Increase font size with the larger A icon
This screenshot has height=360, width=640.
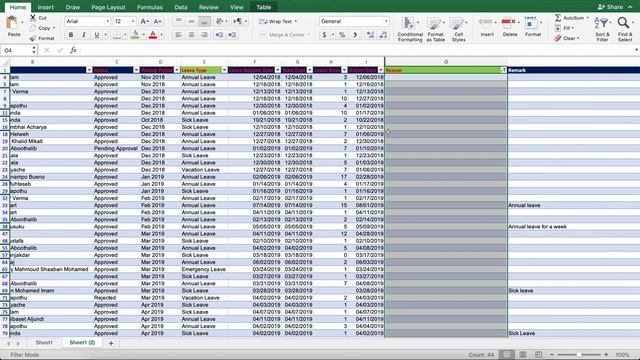pos(144,21)
